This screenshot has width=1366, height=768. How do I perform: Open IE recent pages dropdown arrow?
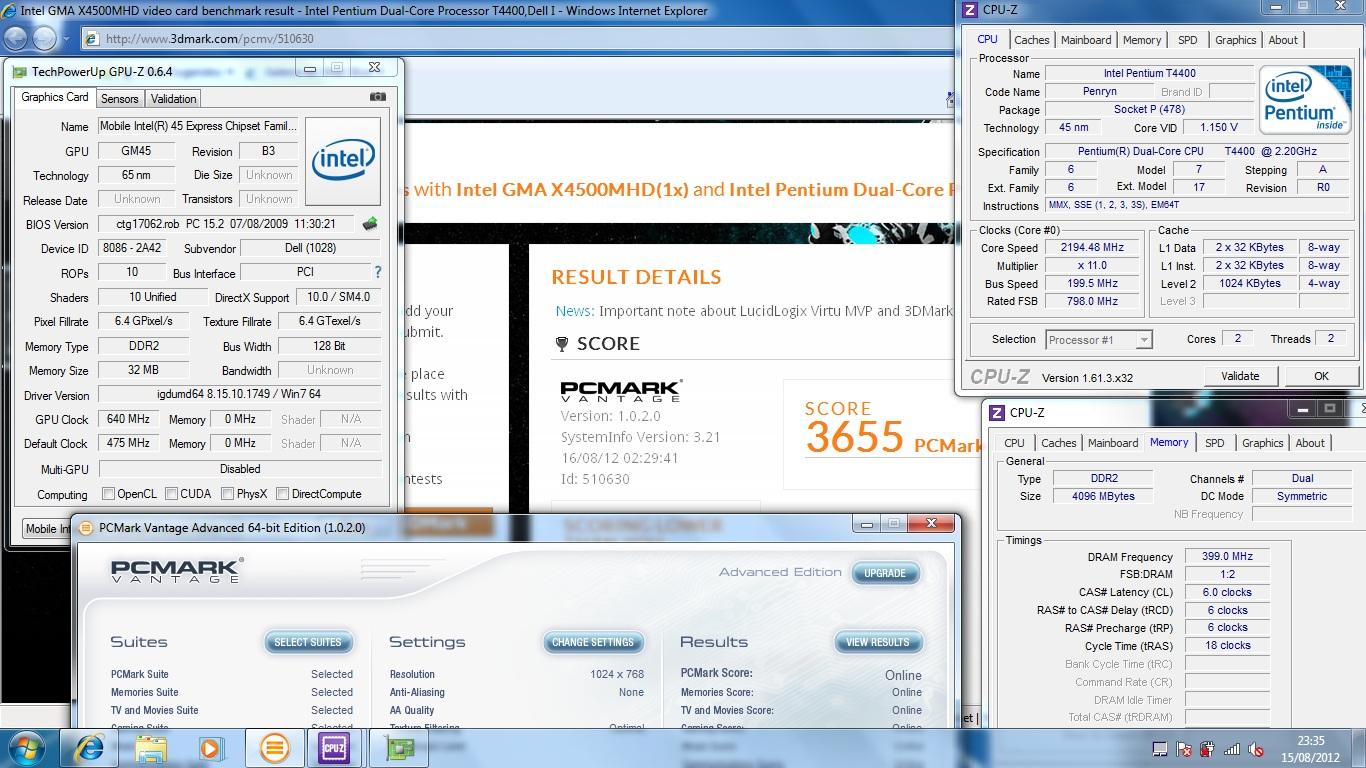pos(67,39)
